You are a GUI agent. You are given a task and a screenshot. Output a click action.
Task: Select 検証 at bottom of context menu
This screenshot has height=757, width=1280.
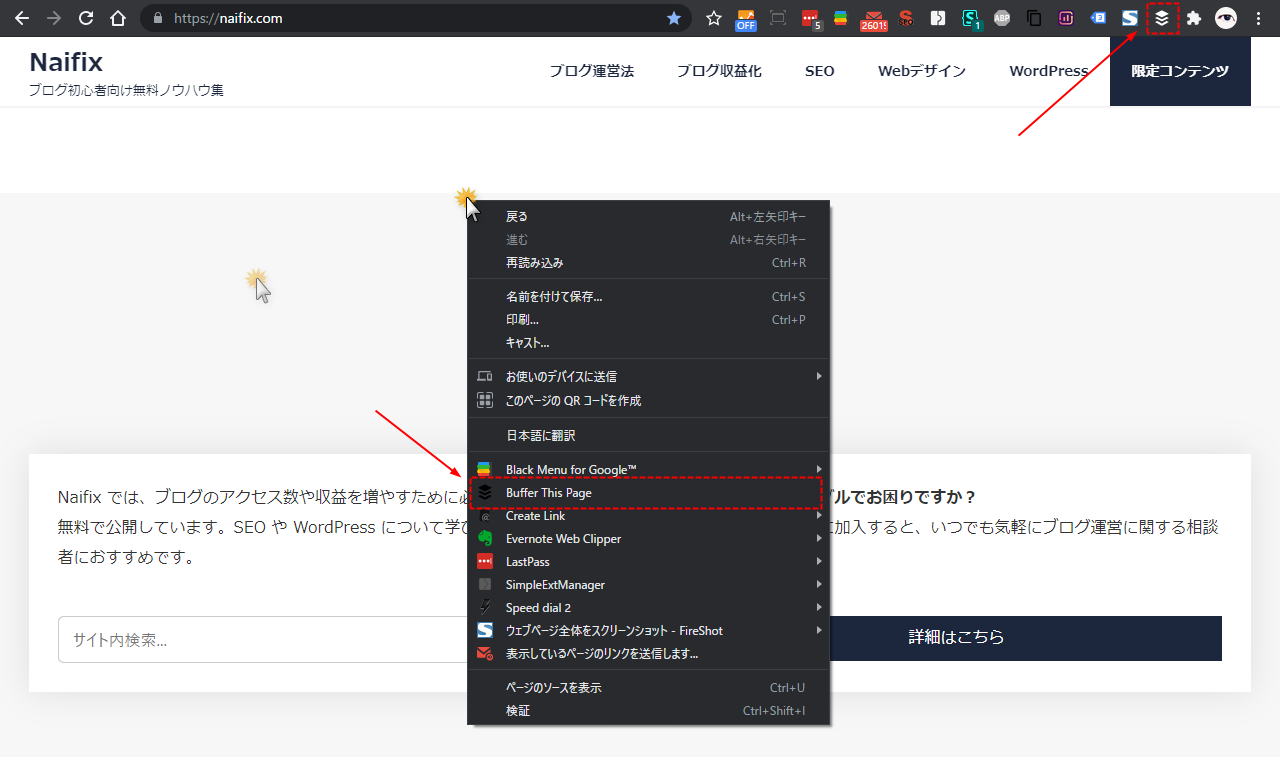pos(649,711)
